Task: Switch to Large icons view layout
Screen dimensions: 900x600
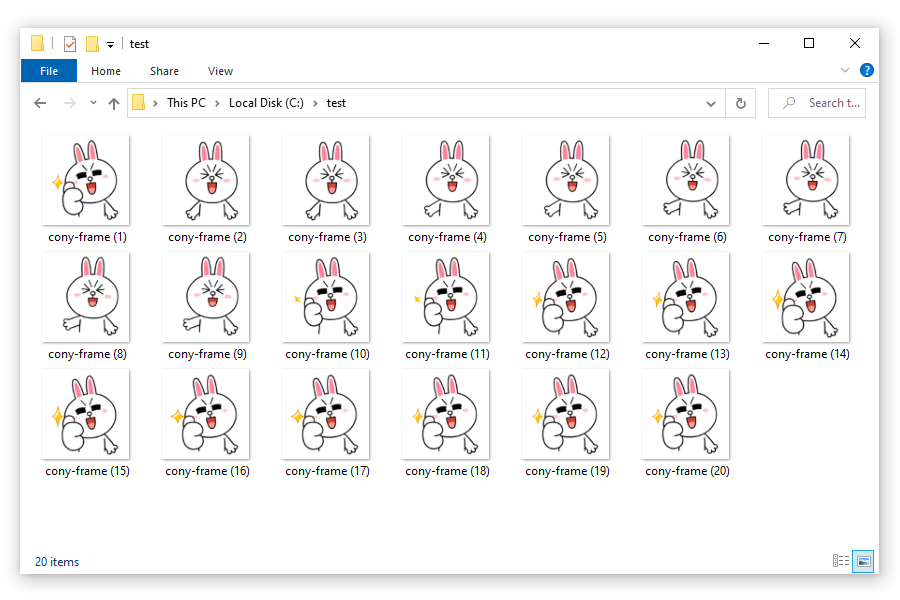Action: pyautogui.click(x=863, y=561)
